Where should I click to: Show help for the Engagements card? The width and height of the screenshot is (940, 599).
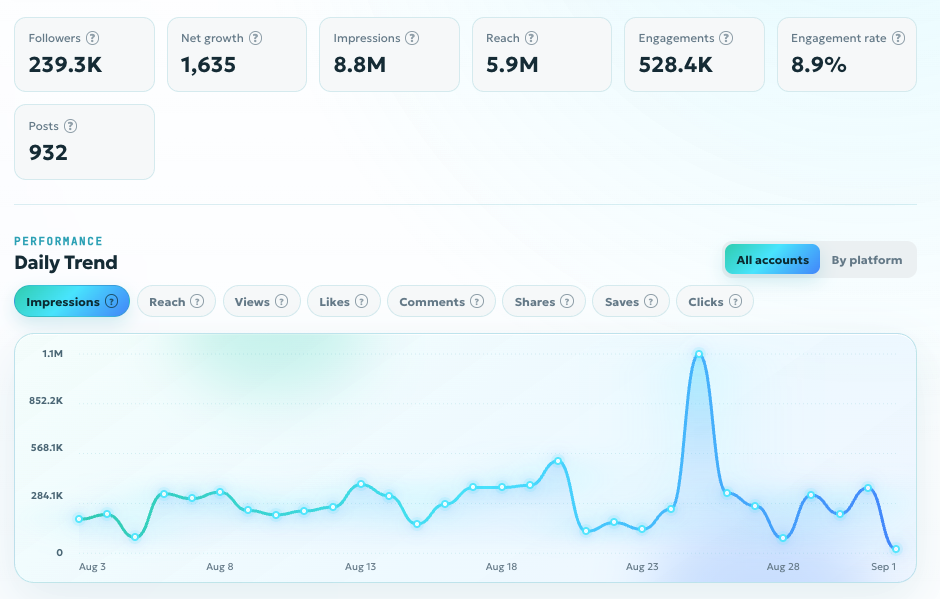coord(726,38)
